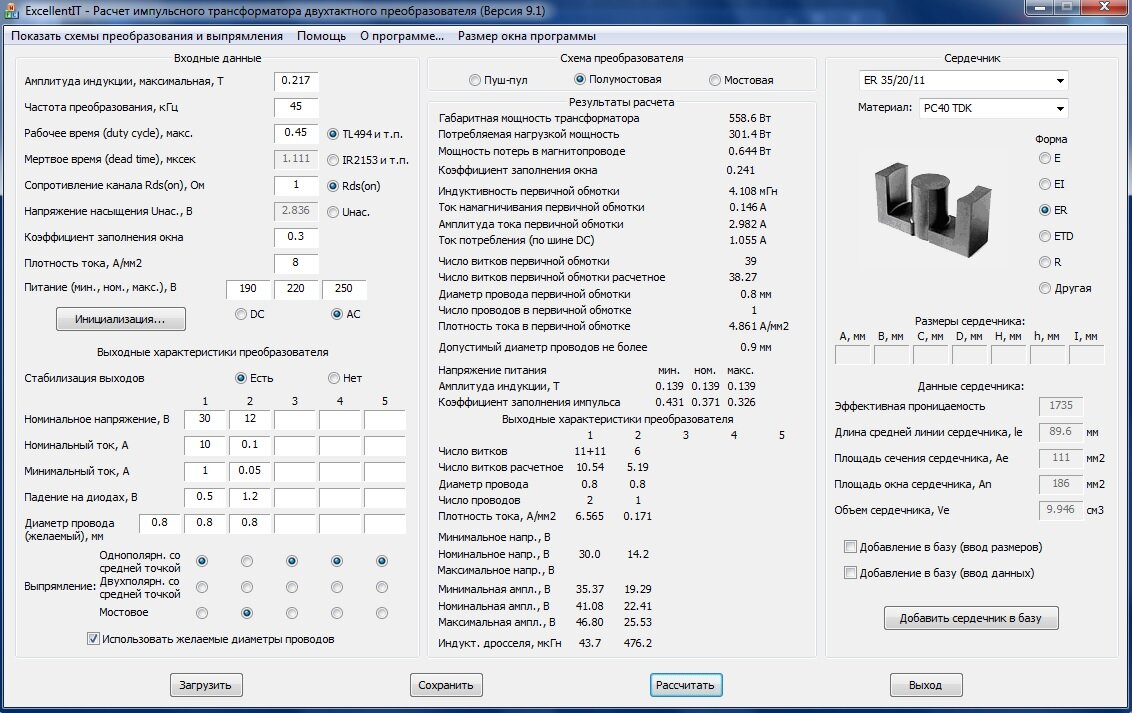
Task: Enable Добавление в базу (ввод размеров)
Action: 943,547
